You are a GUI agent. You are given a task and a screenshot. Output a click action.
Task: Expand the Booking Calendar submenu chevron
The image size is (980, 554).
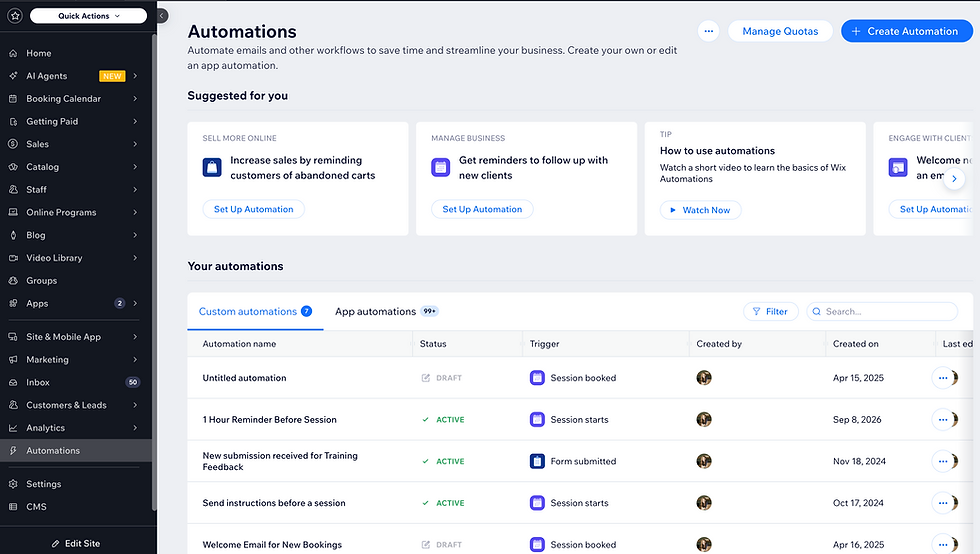tap(135, 99)
